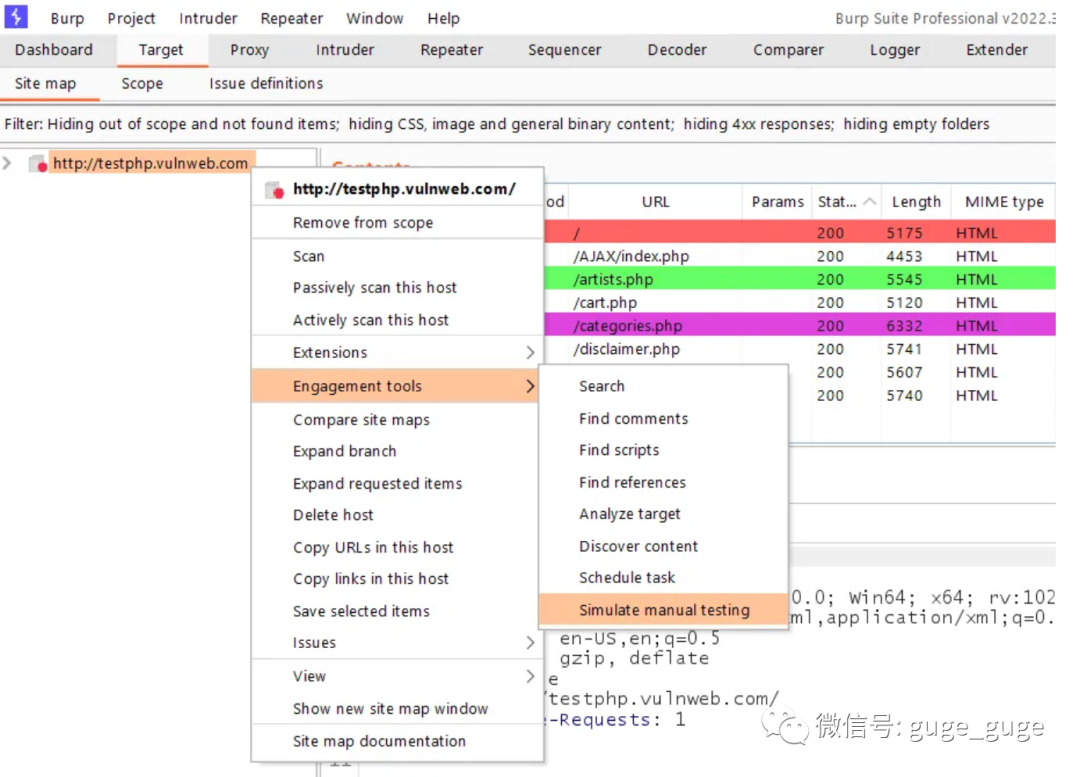
Task: Choose Search in Engagement tools submenu
Action: coord(663,386)
